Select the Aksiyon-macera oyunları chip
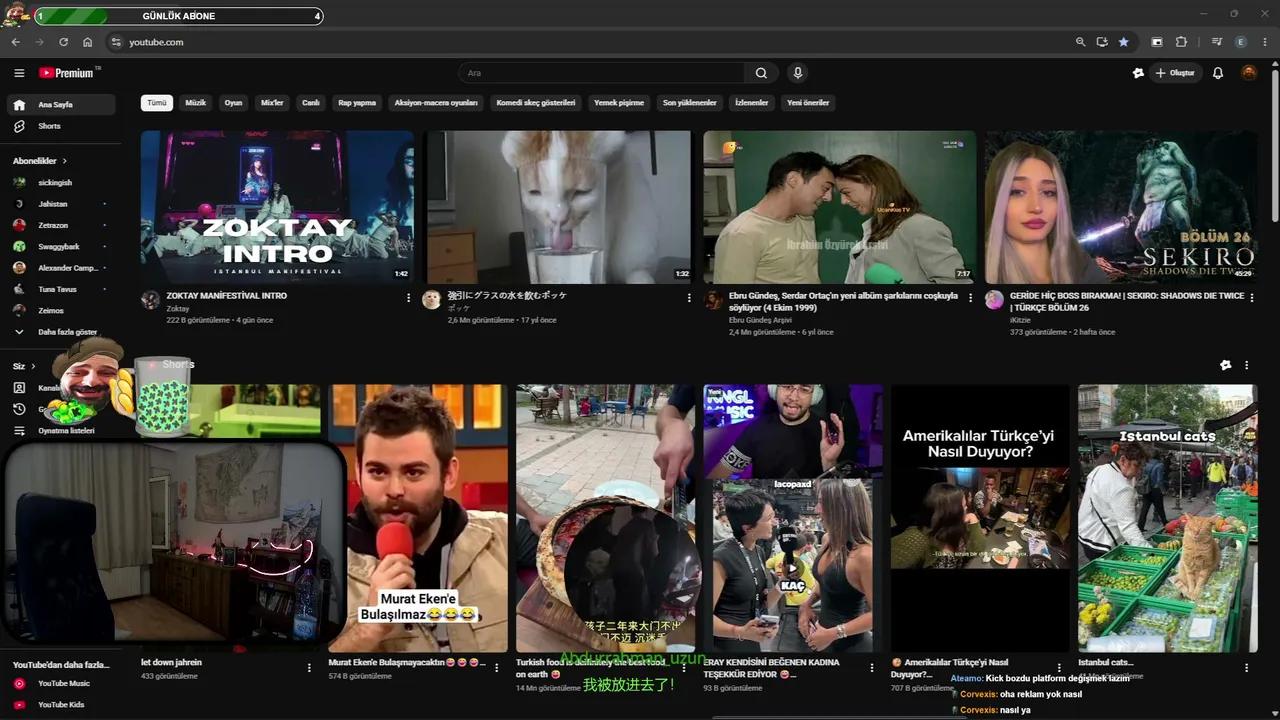 [436, 103]
